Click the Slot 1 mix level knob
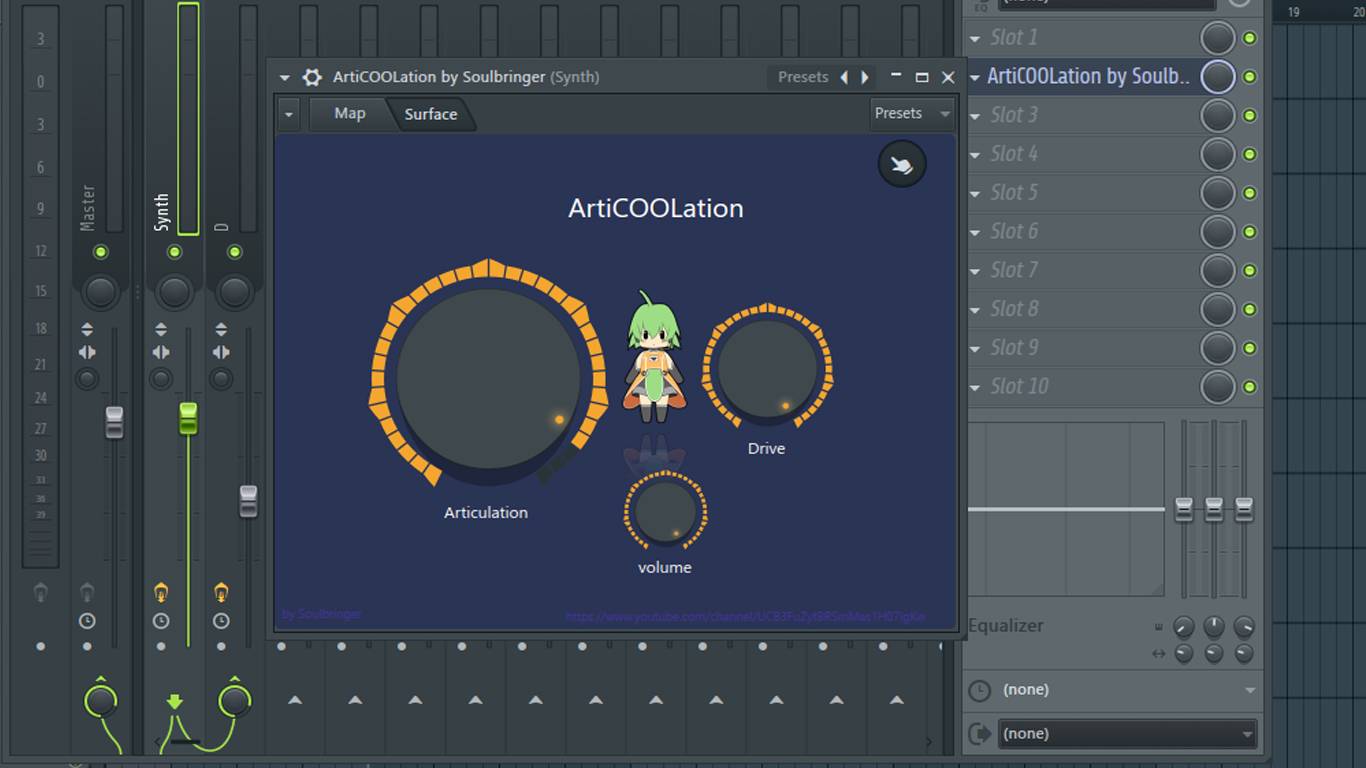Screen dimensions: 1366x768 tap(1217, 38)
